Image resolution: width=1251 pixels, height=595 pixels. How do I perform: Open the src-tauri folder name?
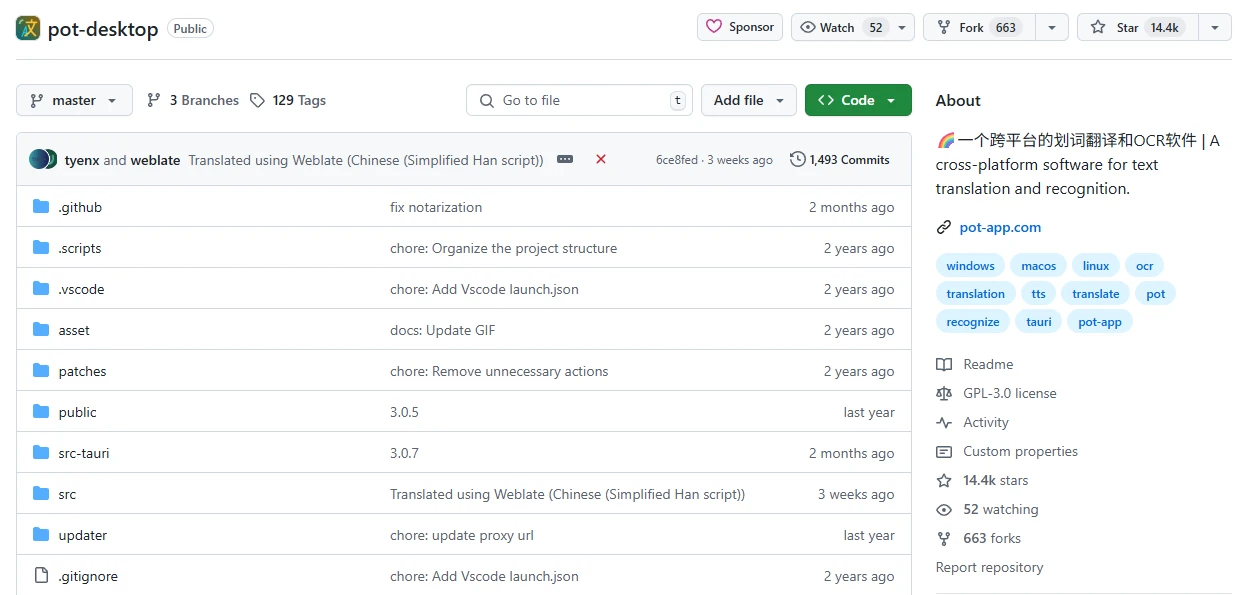[84, 453]
